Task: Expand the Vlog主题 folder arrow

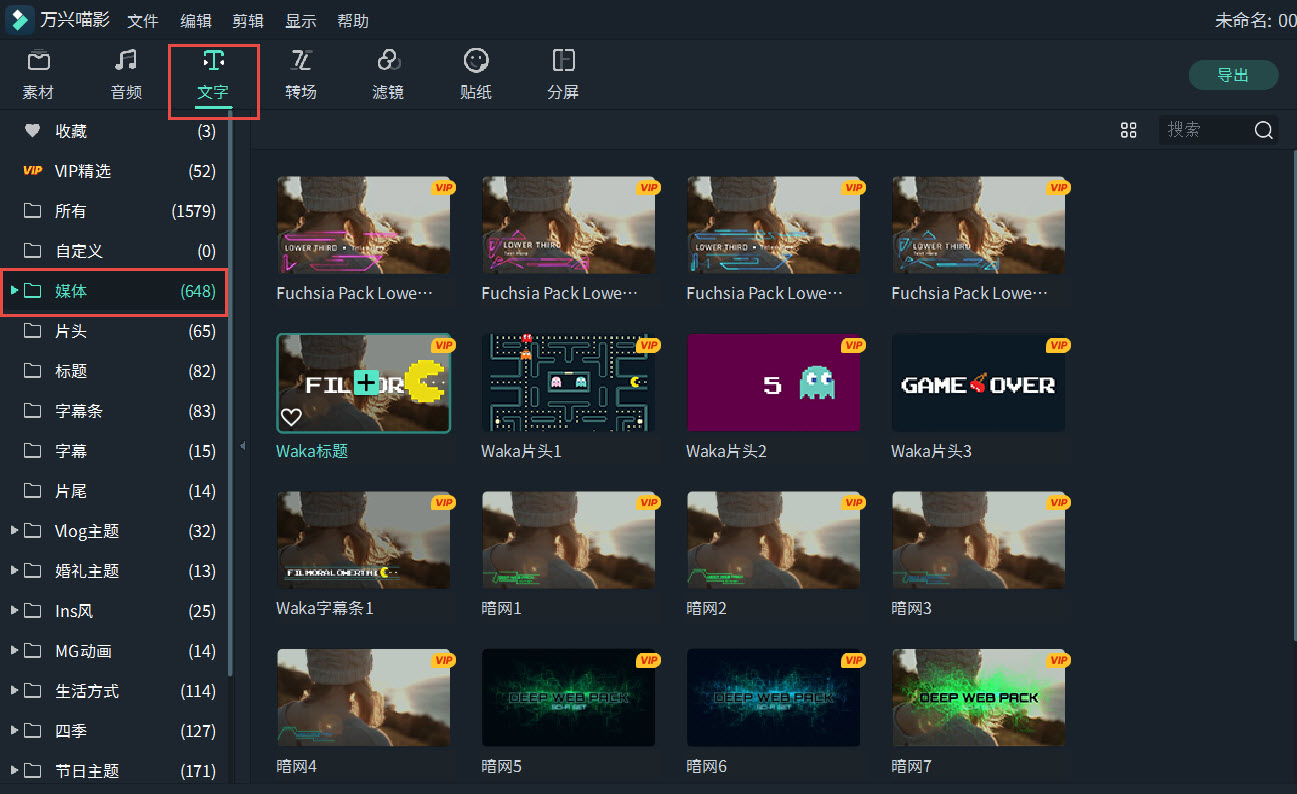Action: [14, 530]
